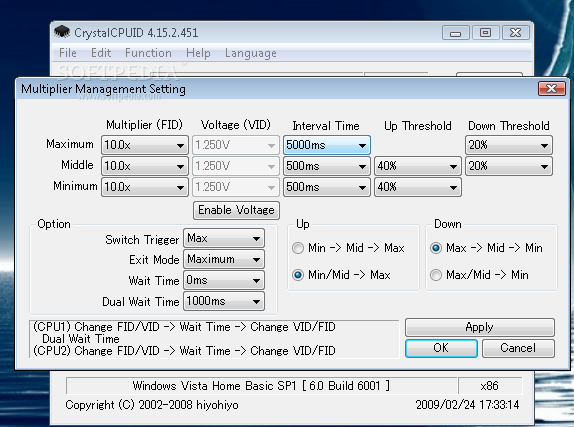Click the 'Dual Wait Time' description line
The image size is (574, 427).
point(81,339)
